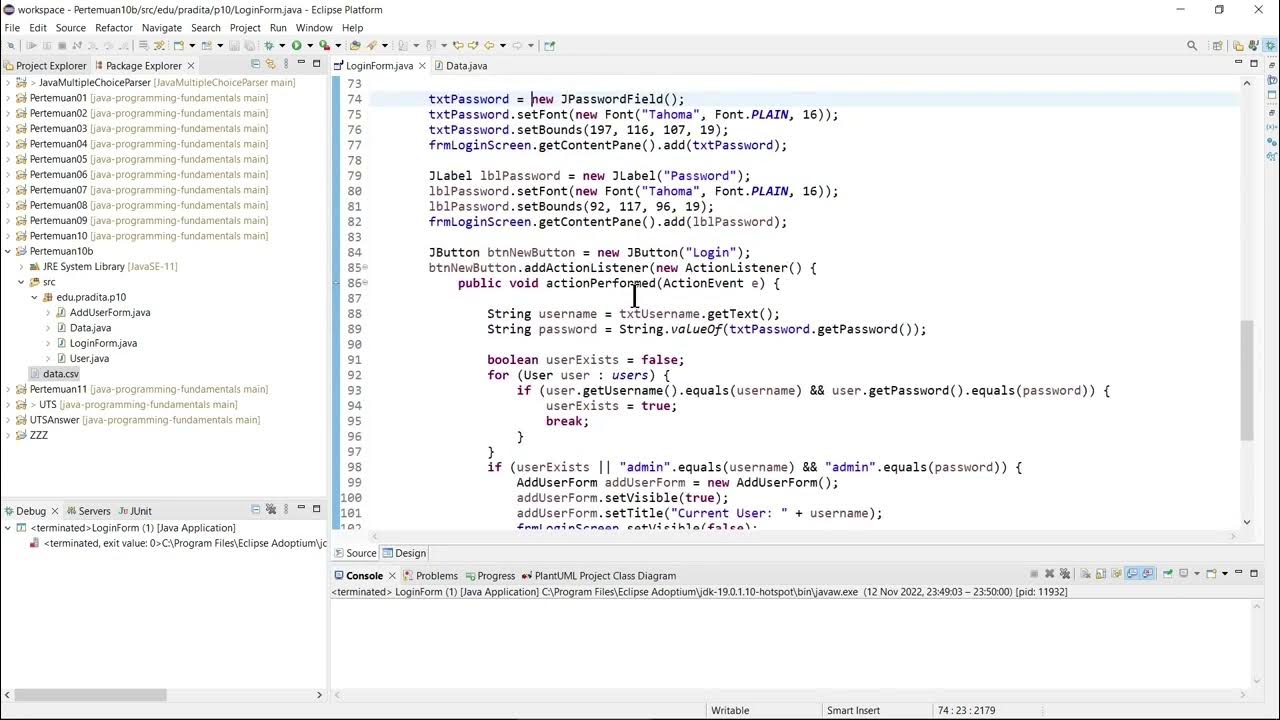Open the JUnit view tab
1280x720 pixels.
click(134, 511)
